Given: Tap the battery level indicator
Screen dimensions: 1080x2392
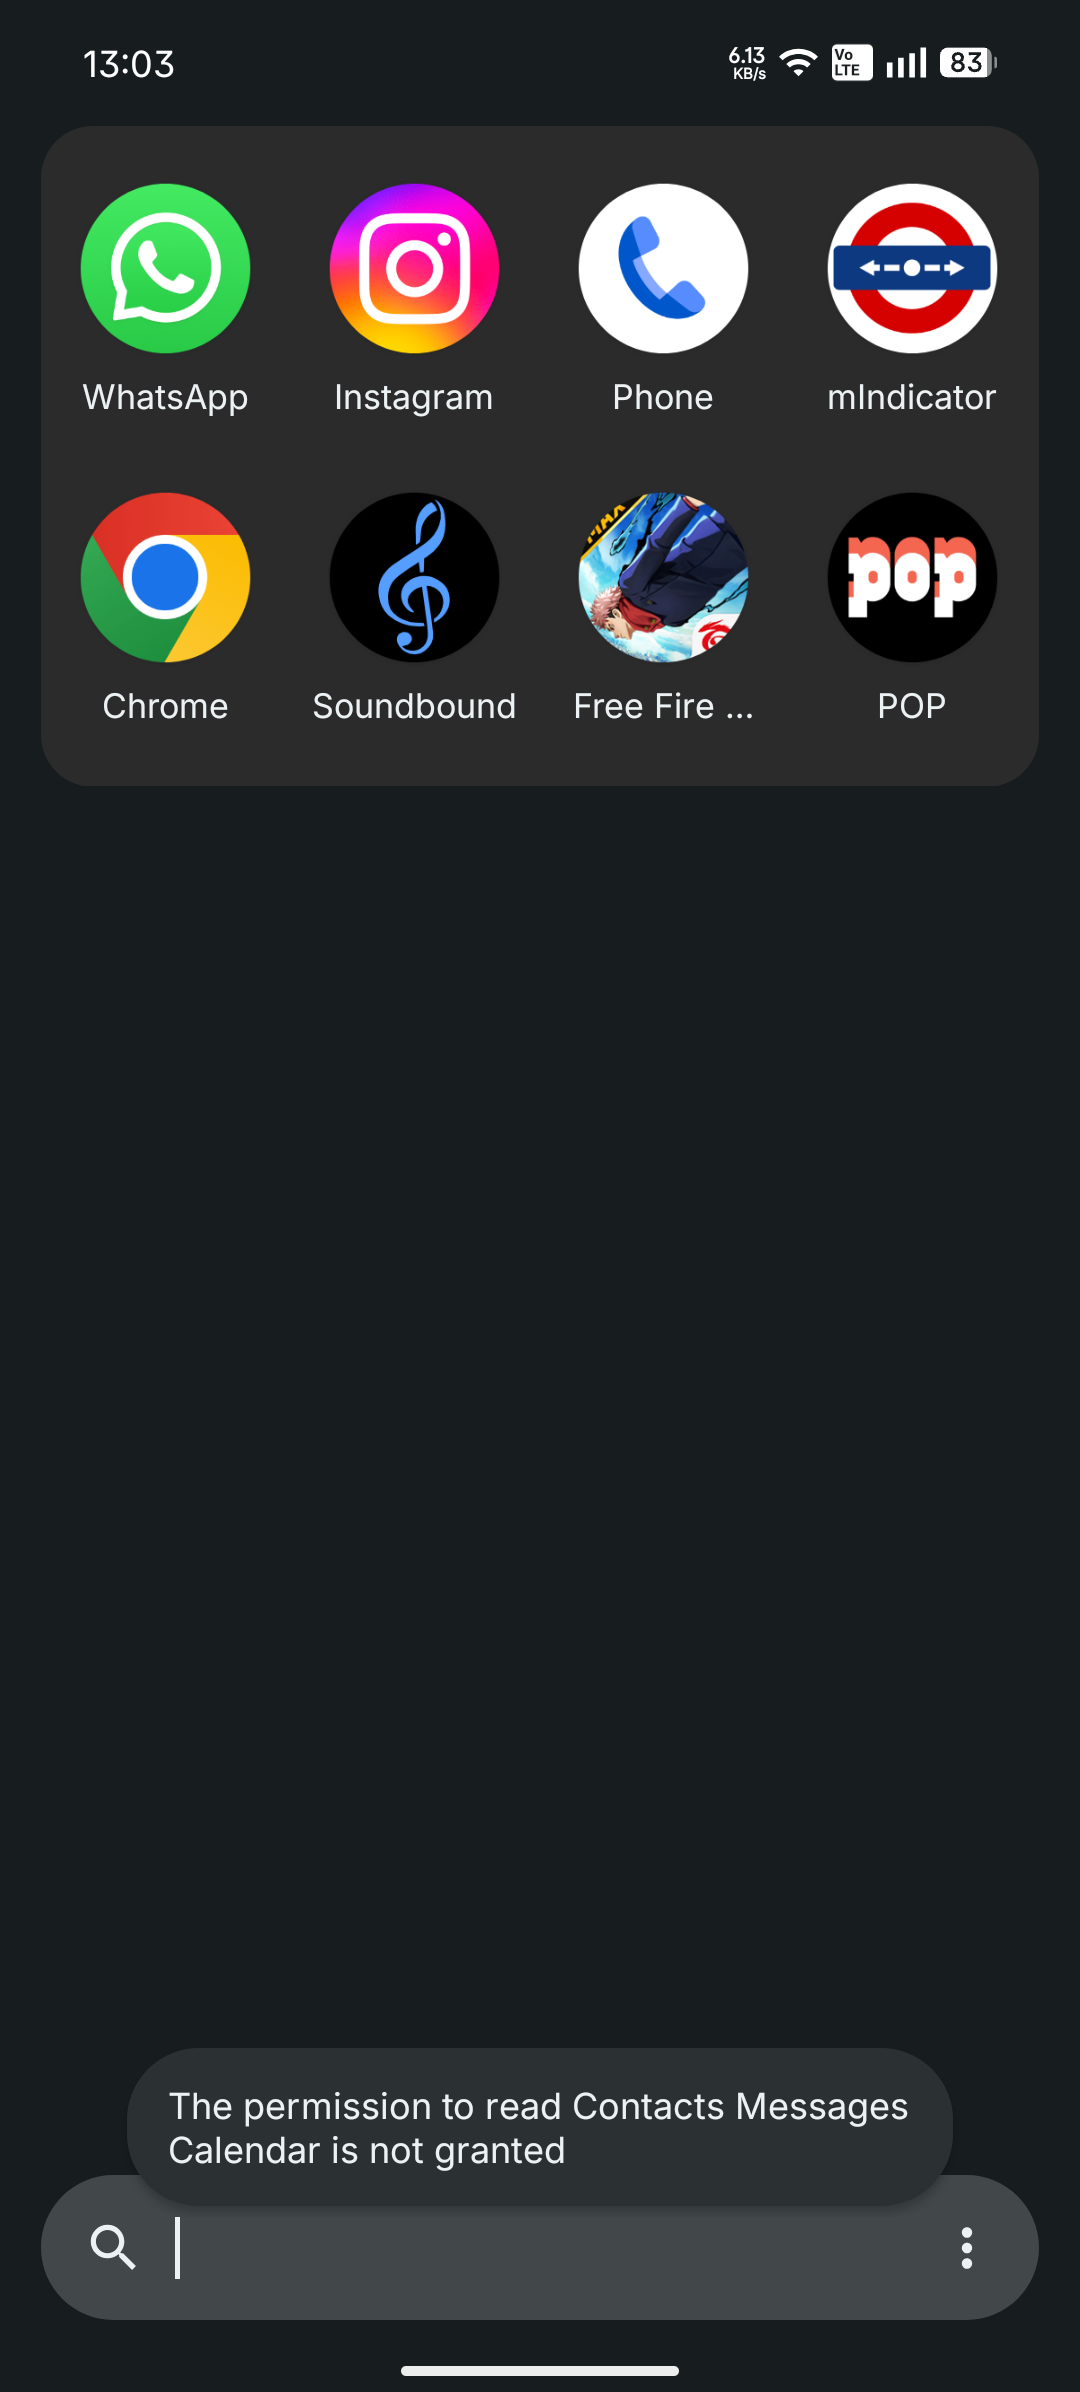Looking at the screenshot, I should click(967, 63).
